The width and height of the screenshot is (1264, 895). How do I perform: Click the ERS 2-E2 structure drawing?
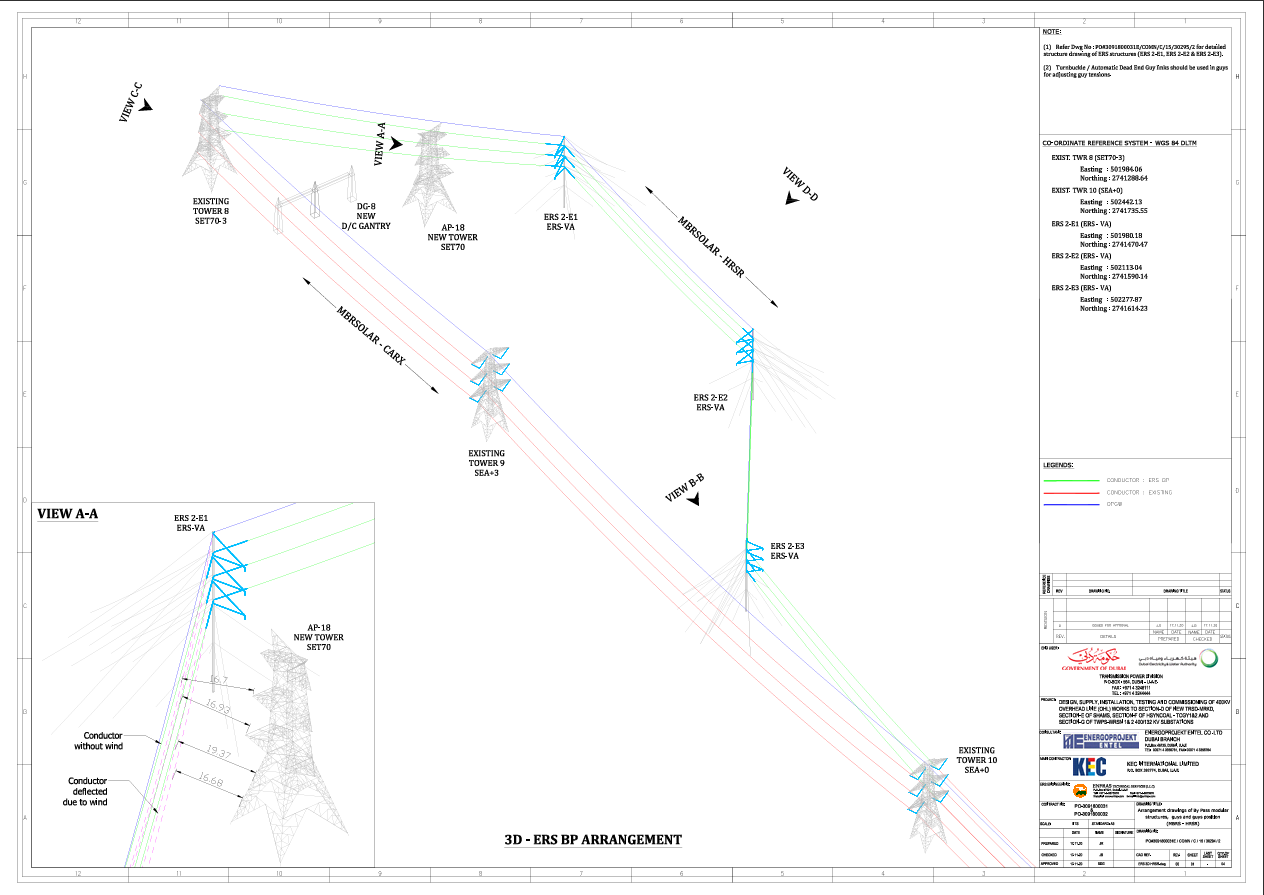pyautogui.click(x=745, y=362)
